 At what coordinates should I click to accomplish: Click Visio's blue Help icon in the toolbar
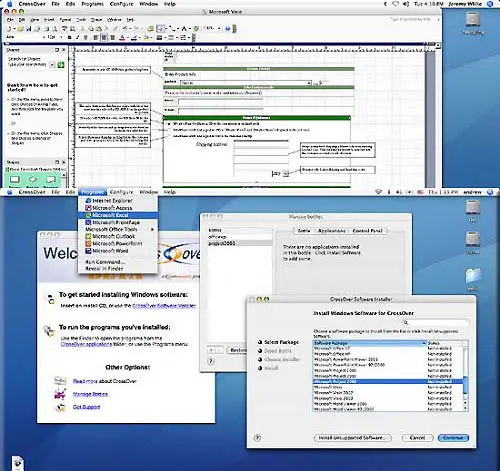coord(228,29)
